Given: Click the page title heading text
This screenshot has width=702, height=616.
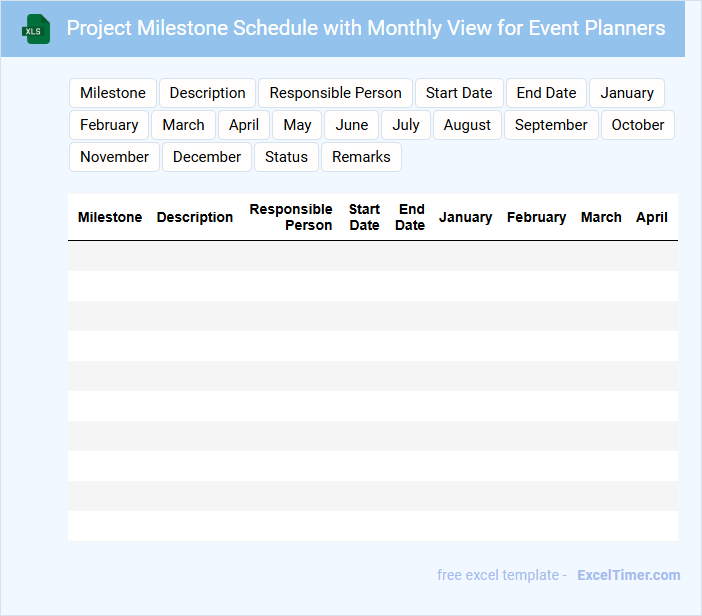Looking at the screenshot, I should pyautogui.click(x=366, y=28).
